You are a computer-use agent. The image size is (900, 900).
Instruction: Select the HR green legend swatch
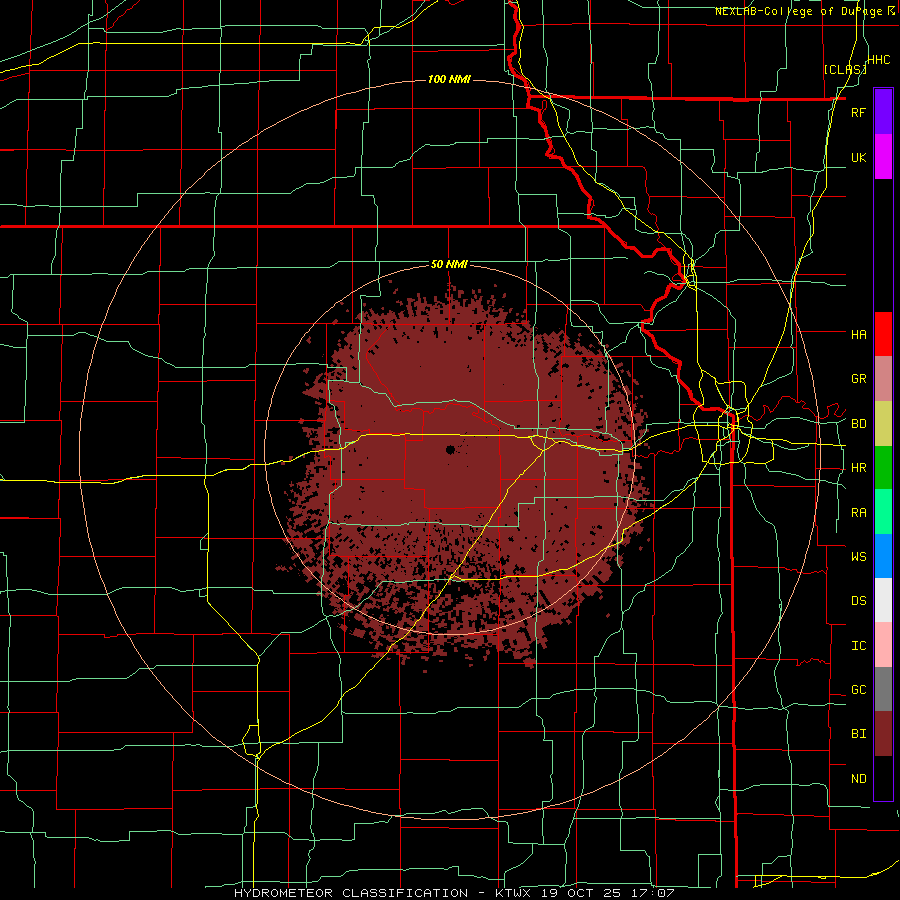pos(883,467)
